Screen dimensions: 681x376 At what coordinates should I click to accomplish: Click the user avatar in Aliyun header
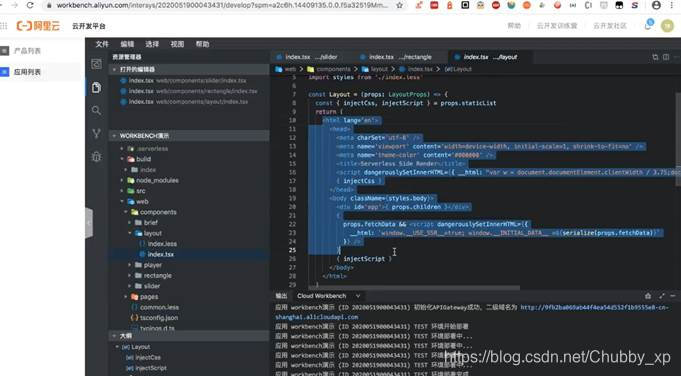(x=667, y=26)
